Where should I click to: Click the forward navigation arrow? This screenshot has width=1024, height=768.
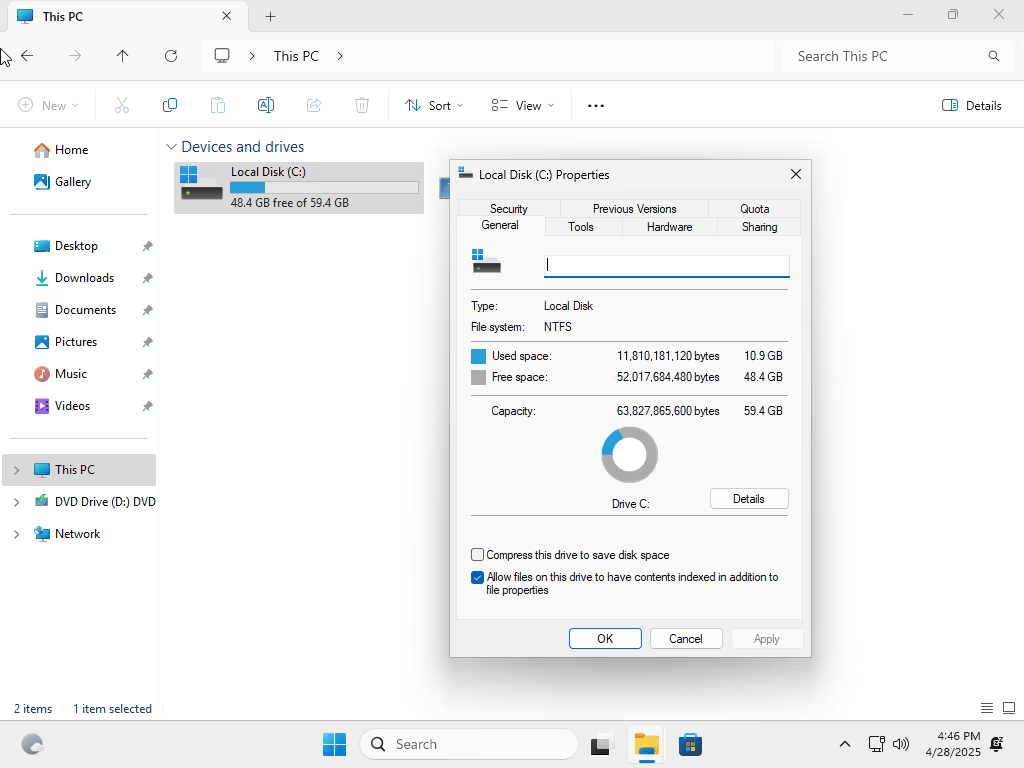pyautogui.click(x=75, y=56)
